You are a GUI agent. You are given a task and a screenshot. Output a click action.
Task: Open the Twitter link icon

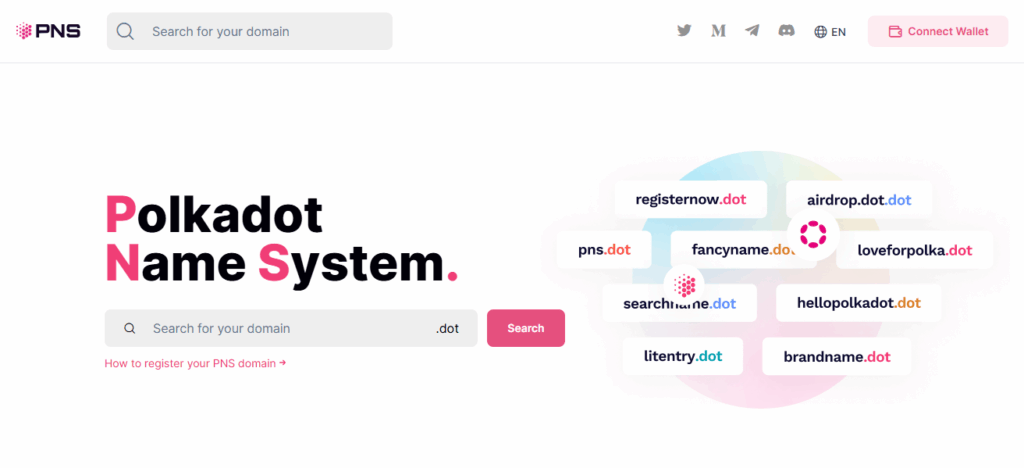[x=684, y=31]
